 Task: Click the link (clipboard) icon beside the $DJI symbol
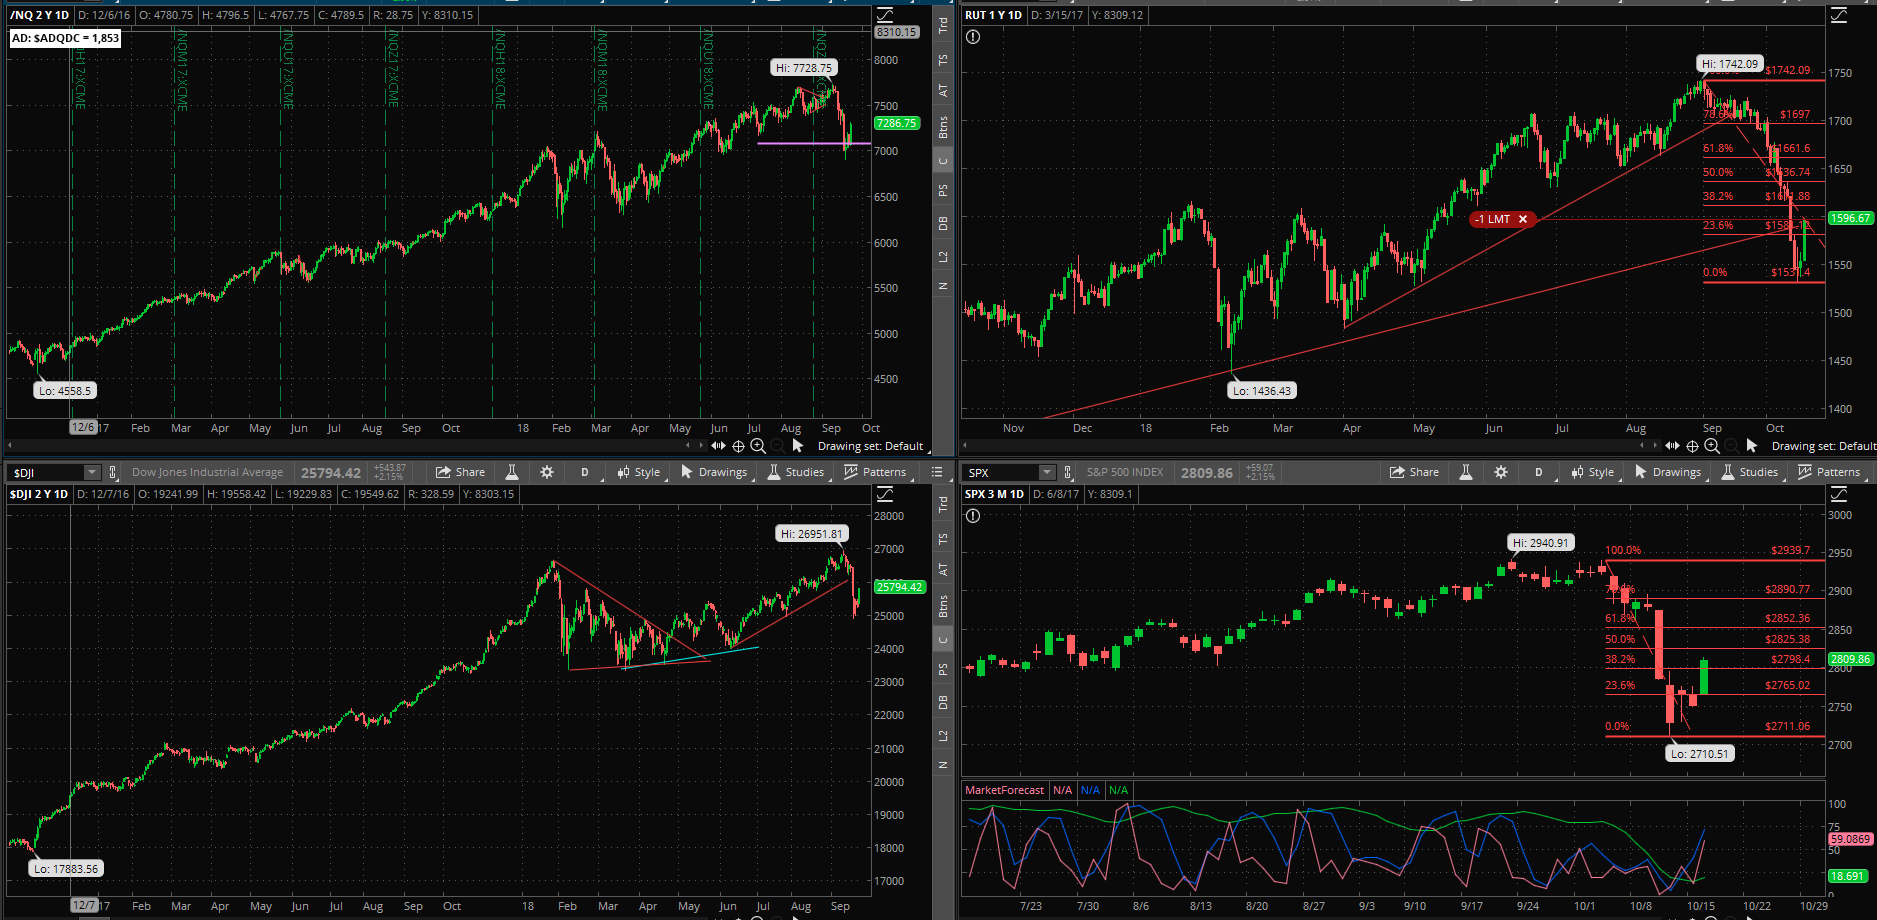coord(113,472)
